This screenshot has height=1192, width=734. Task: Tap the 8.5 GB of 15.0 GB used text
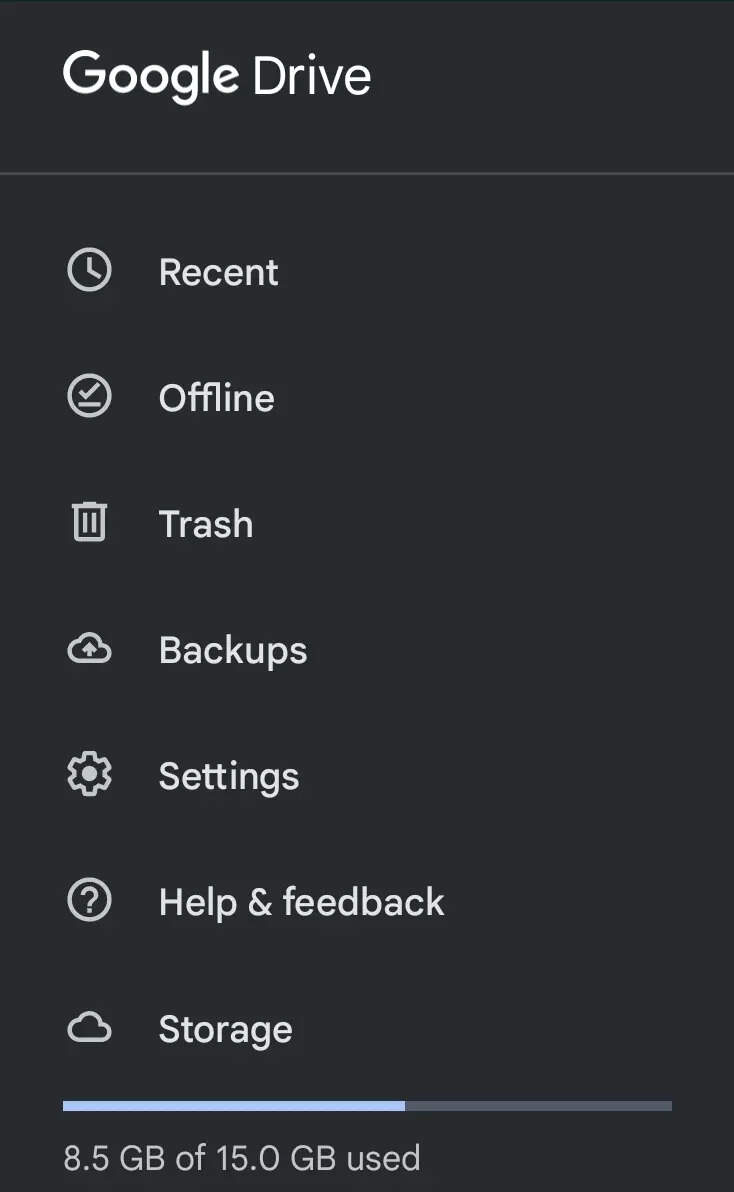242,1158
